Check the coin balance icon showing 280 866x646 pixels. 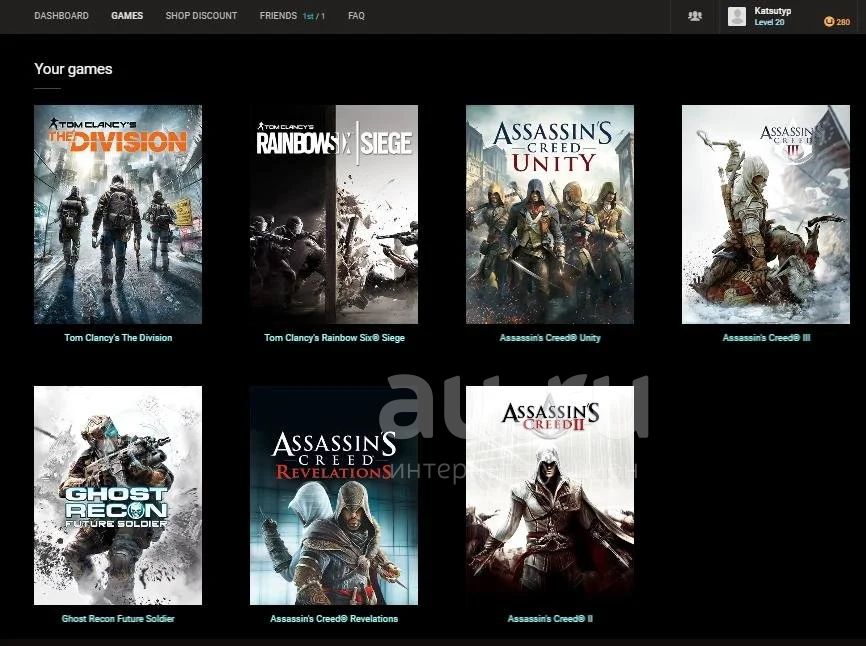pos(828,22)
